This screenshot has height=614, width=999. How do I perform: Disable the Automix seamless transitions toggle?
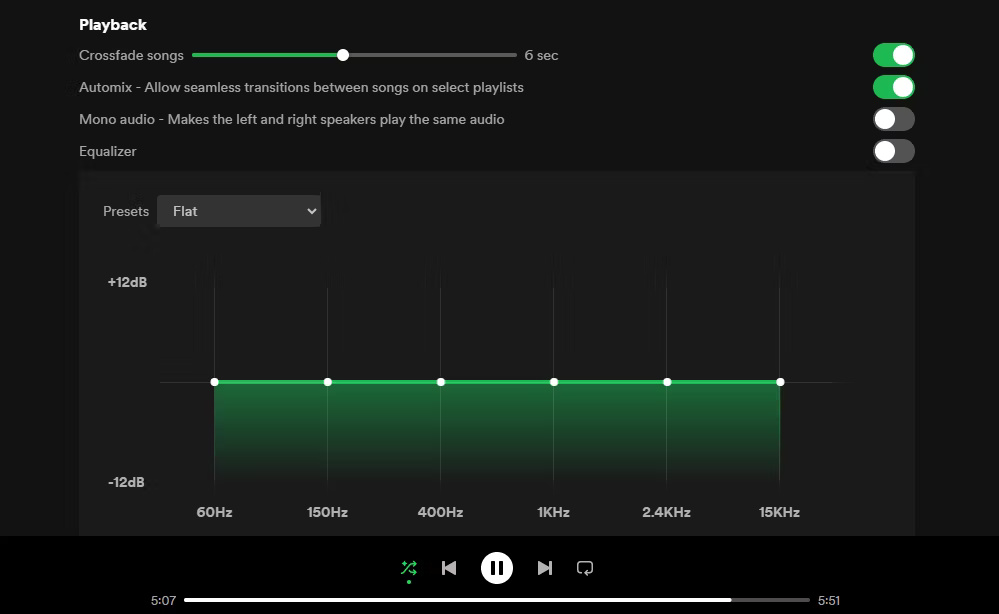click(x=893, y=87)
